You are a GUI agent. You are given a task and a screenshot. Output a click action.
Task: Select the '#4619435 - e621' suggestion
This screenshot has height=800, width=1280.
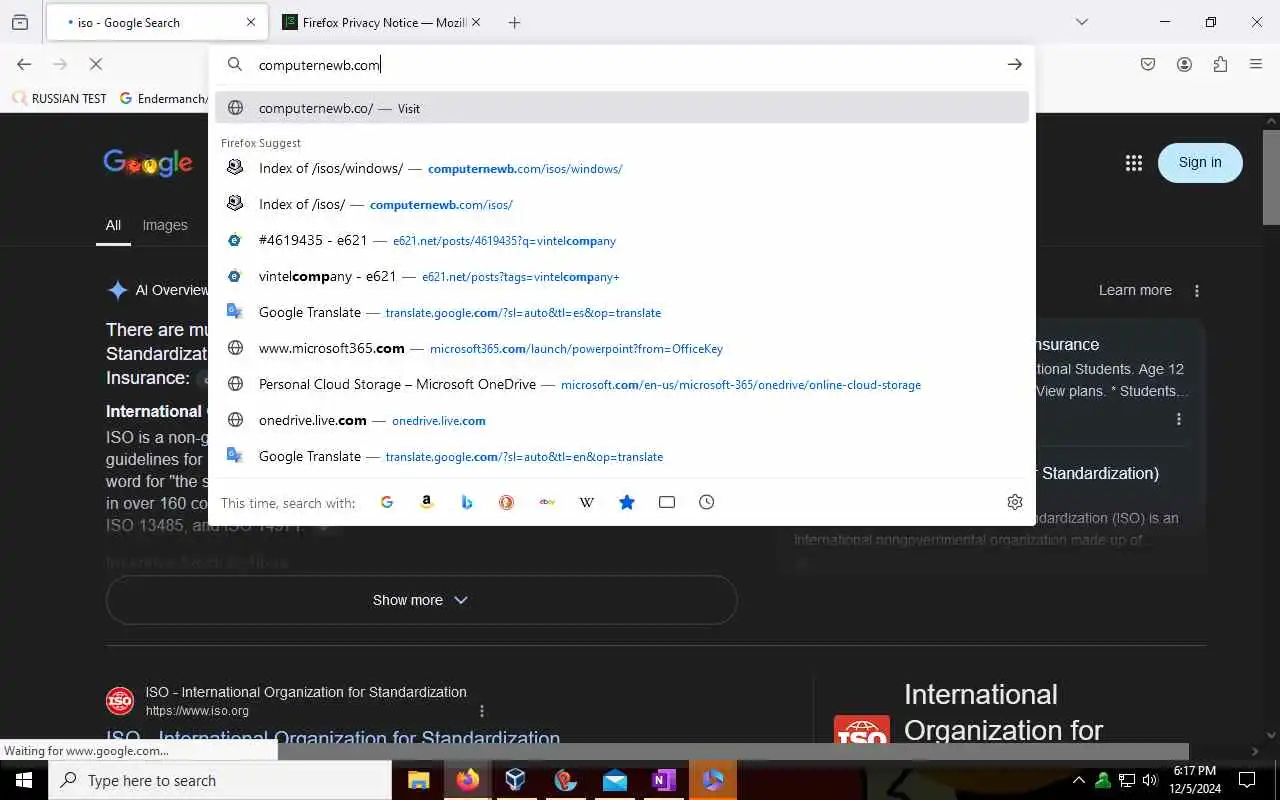(x=622, y=240)
